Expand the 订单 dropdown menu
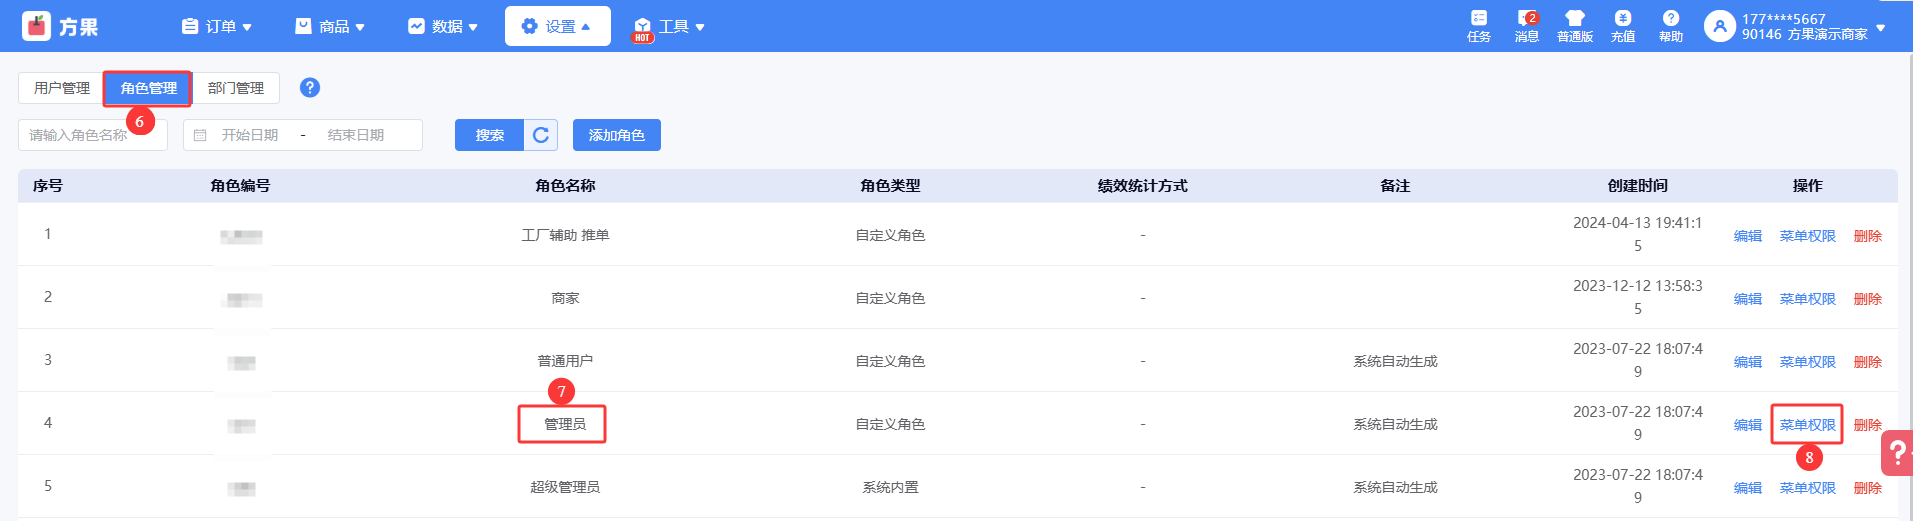The image size is (1913, 521). coord(217,27)
